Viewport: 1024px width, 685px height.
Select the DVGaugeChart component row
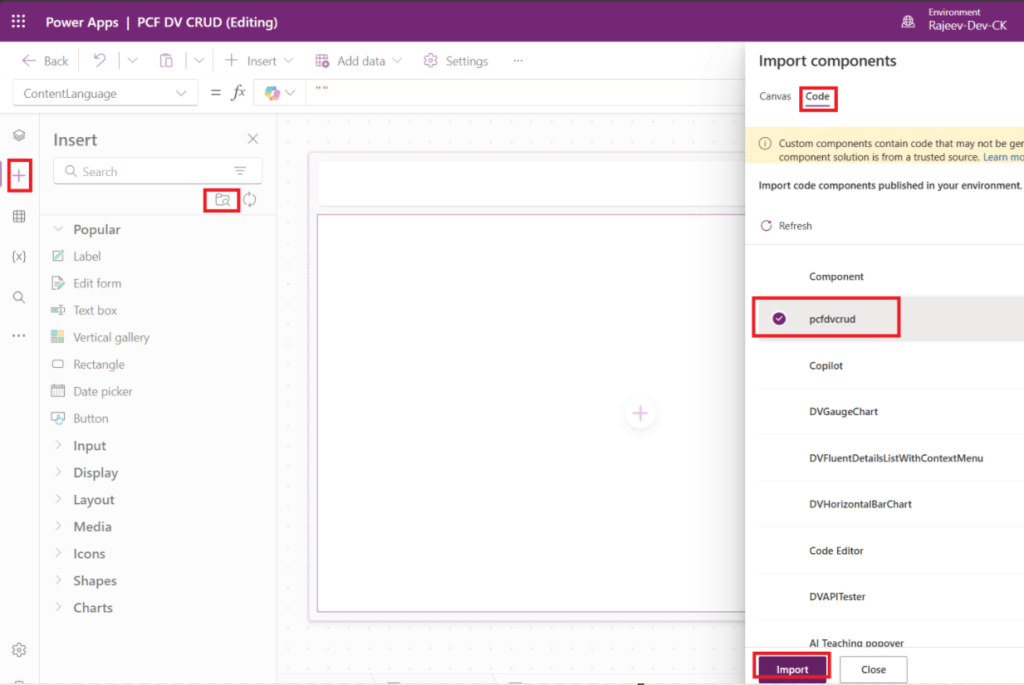coord(843,412)
